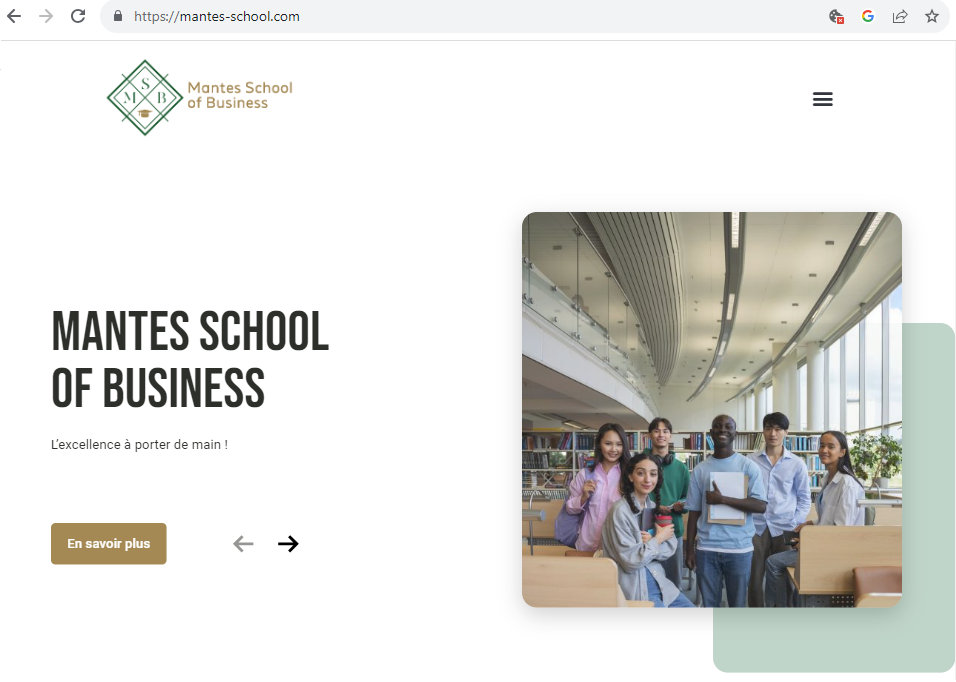Click the Mantes School of Business logo

point(200,98)
